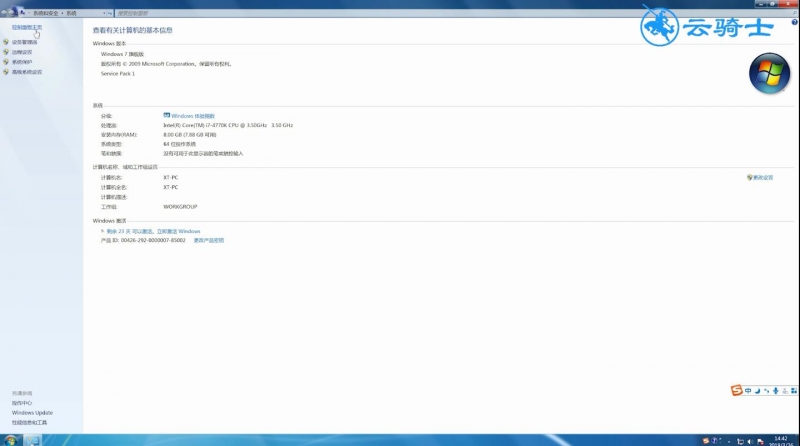
Task: Click Control Panel taskbar button
Action: point(32,440)
